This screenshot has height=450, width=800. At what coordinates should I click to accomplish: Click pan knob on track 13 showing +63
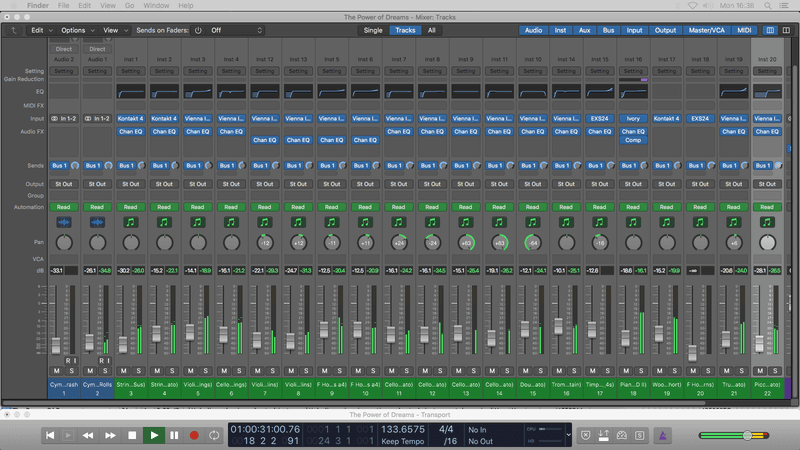(465, 243)
